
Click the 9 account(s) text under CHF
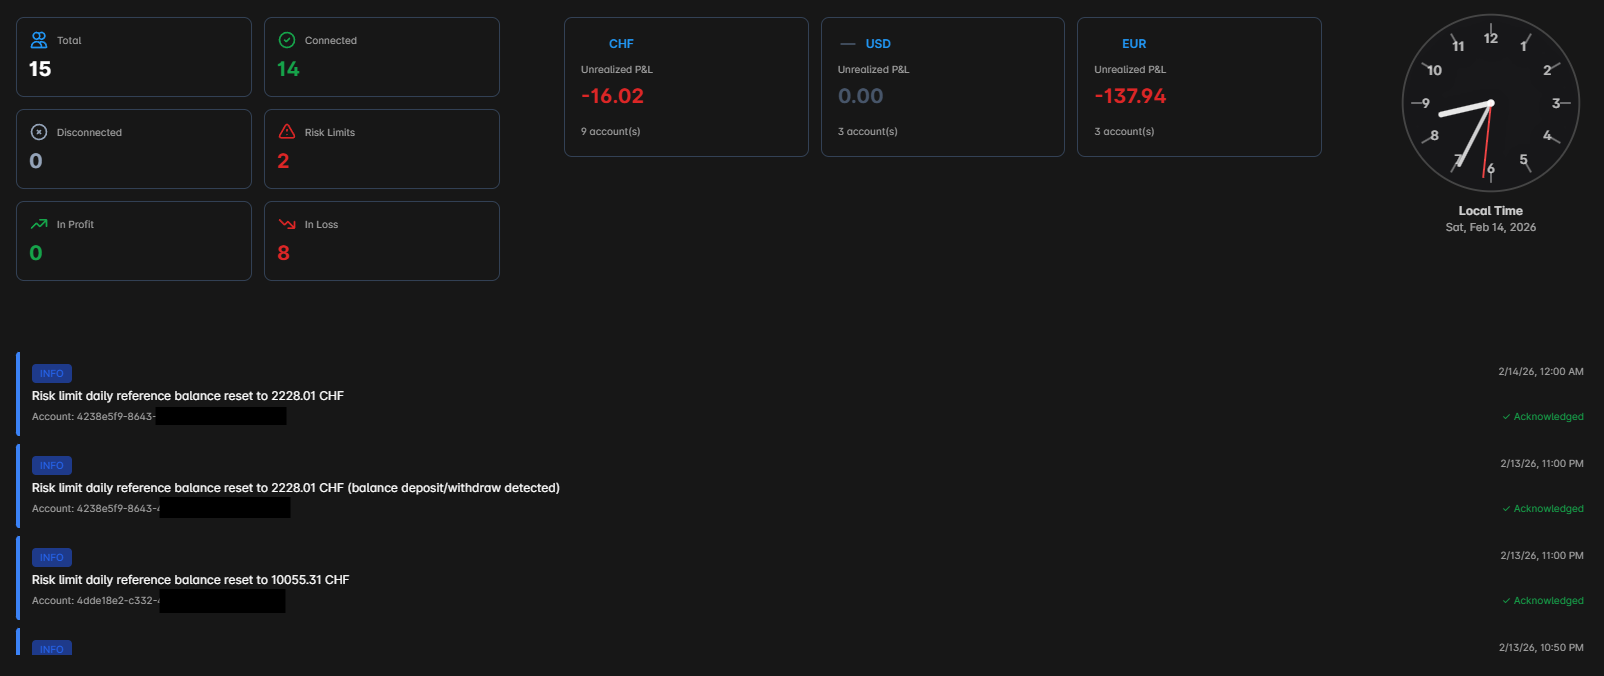click(x=610, y=131)
